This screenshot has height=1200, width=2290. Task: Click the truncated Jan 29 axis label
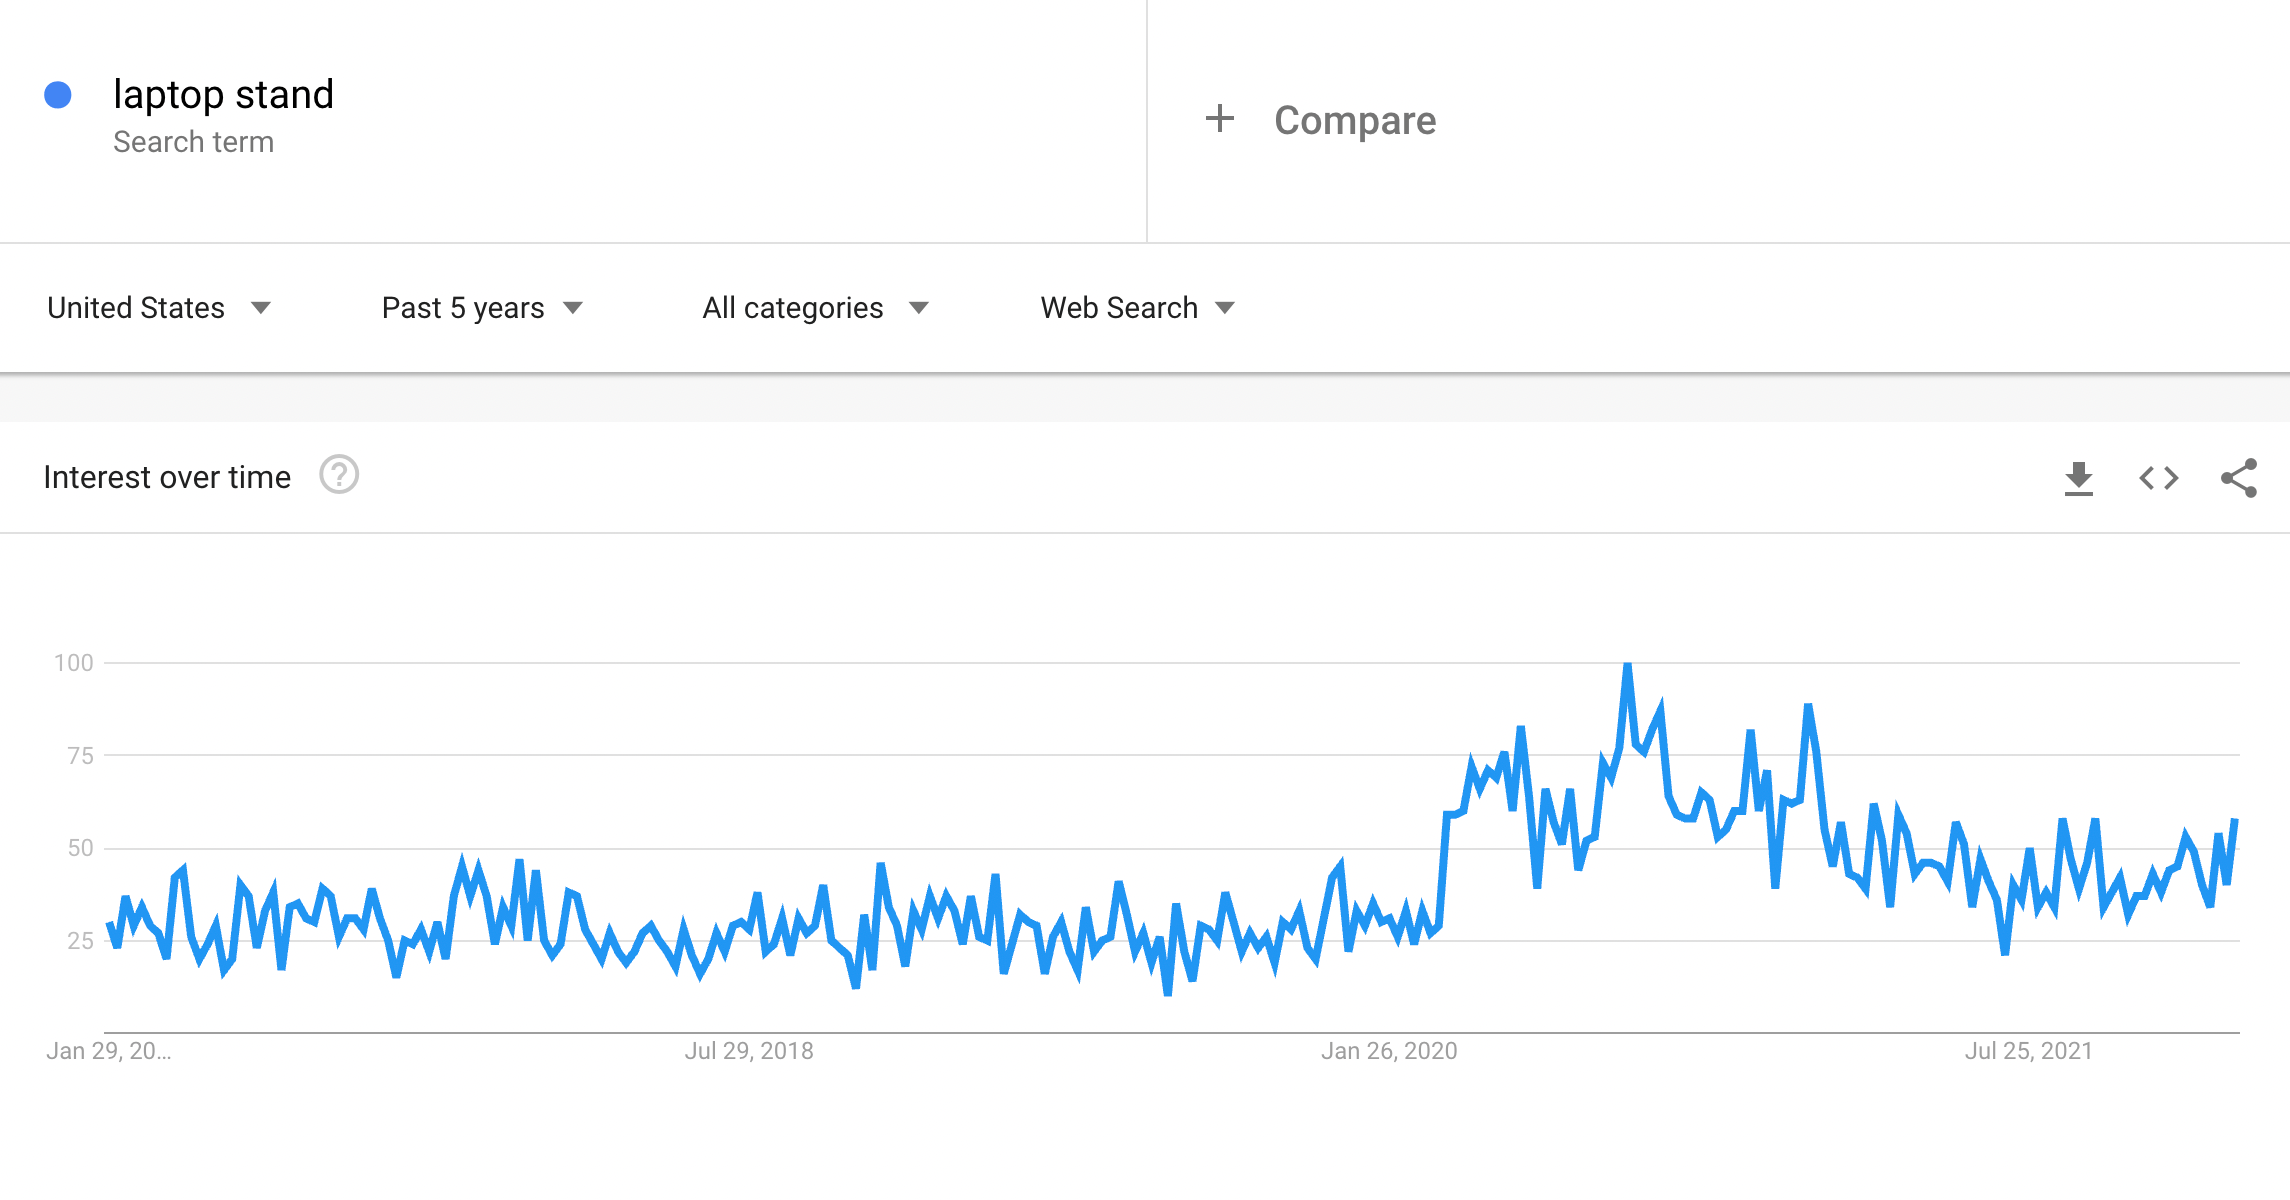[x=108, y=1051]
